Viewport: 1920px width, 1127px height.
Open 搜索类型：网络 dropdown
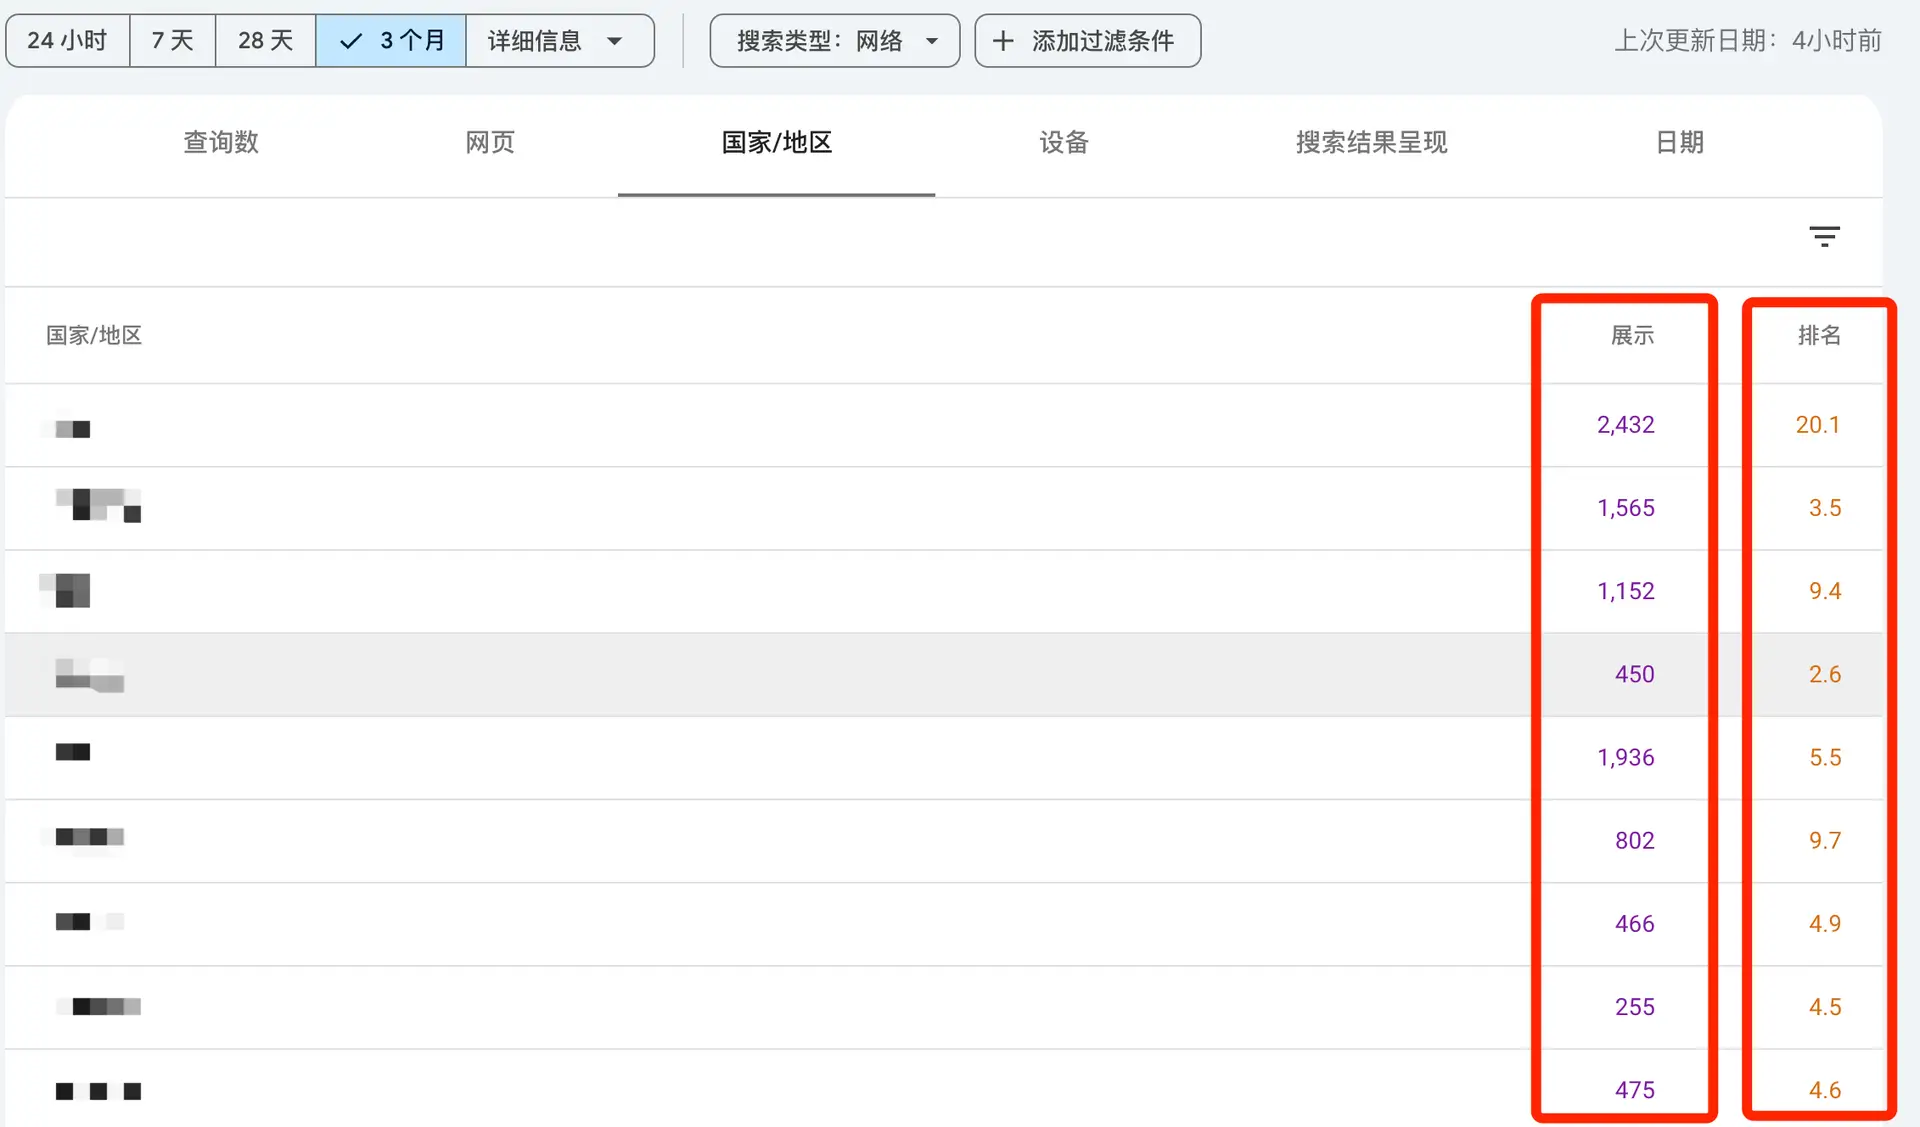pos(835,41)
